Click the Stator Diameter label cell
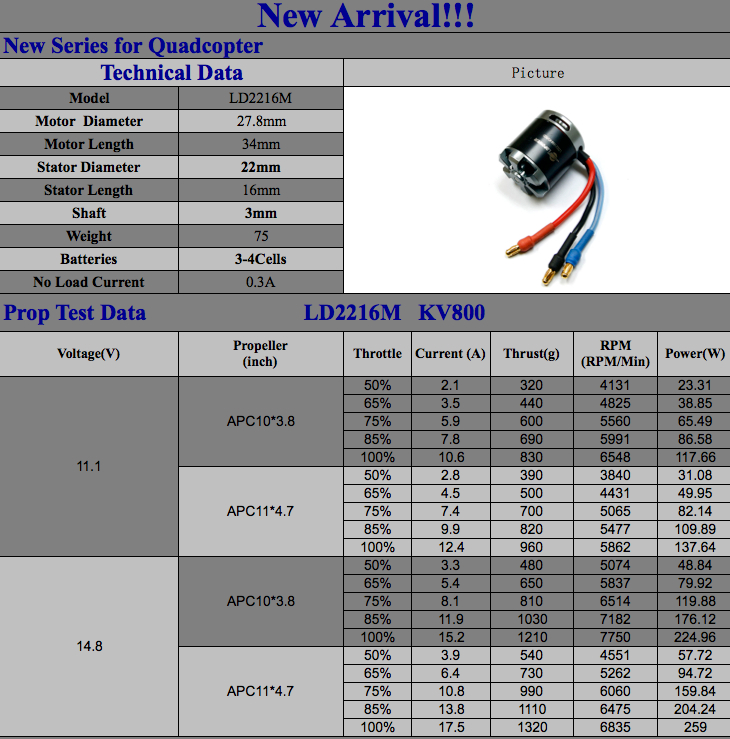Viewport: 730px width, 739px height. (89, 167)
